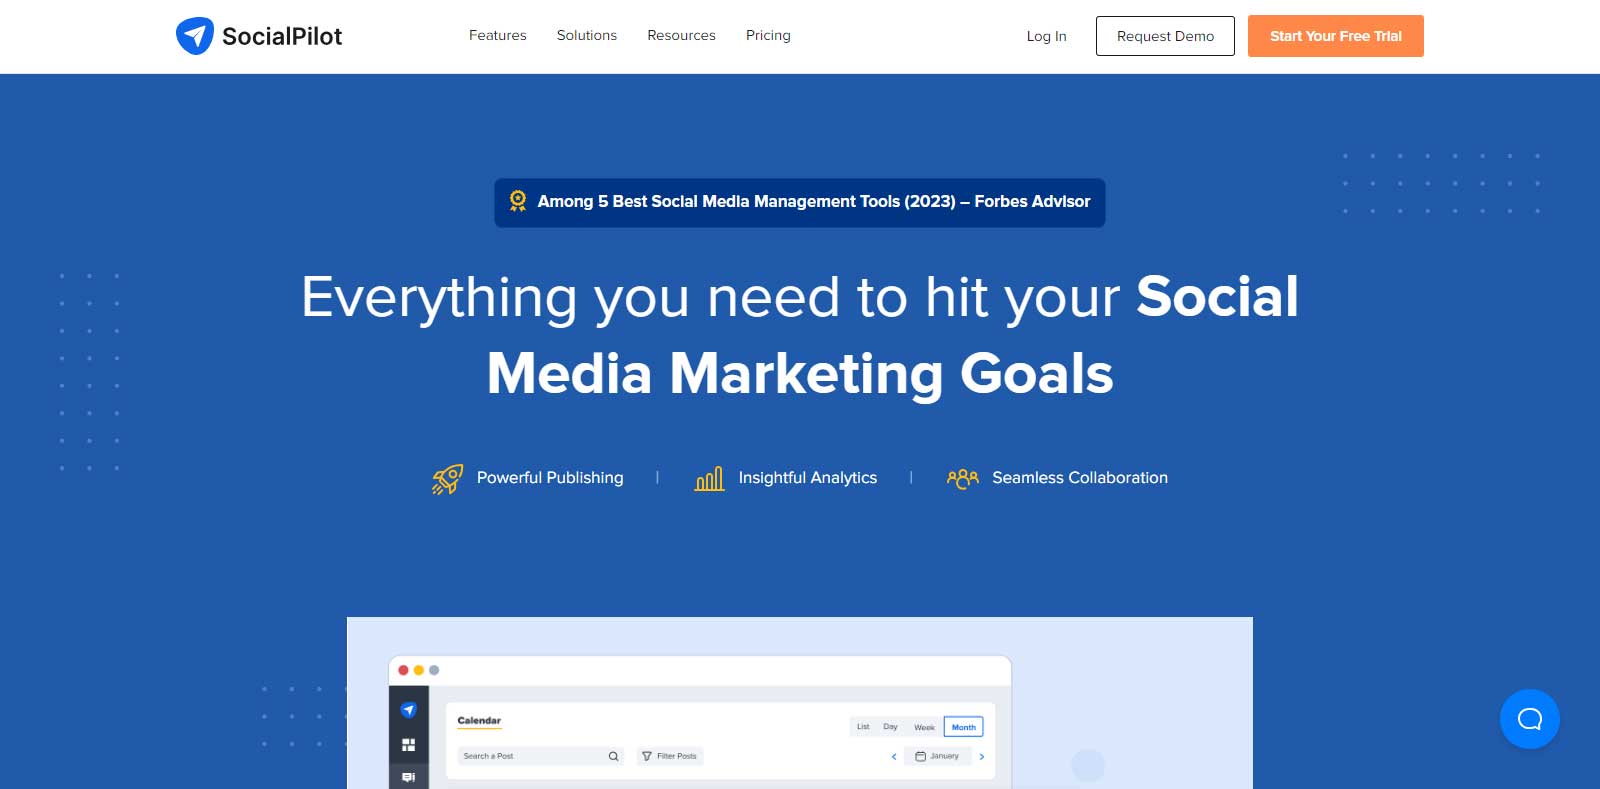This screenshot has height=789, width=1600.
Task: Open the Features menu
Action: (497, 35)
